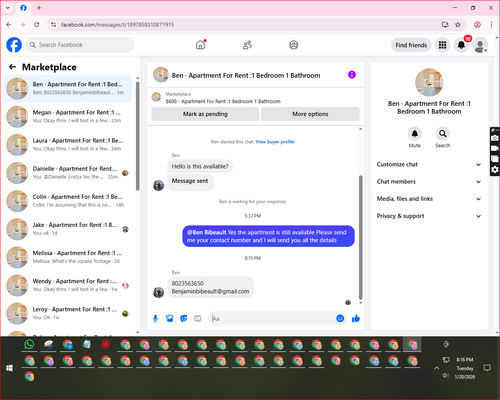Show hidden tray icons chevron
500x400 pixels.
[436, 368]
